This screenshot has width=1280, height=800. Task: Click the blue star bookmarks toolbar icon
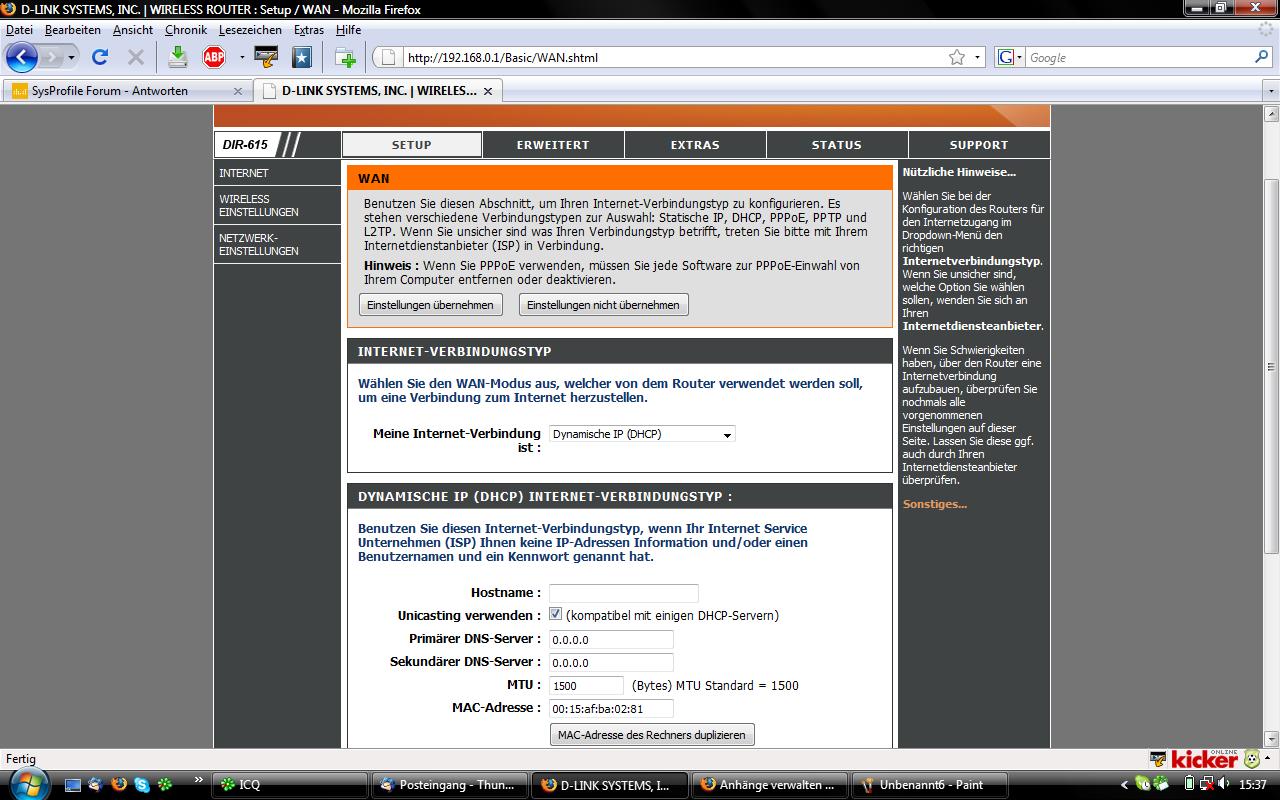[x=302, y=57]
